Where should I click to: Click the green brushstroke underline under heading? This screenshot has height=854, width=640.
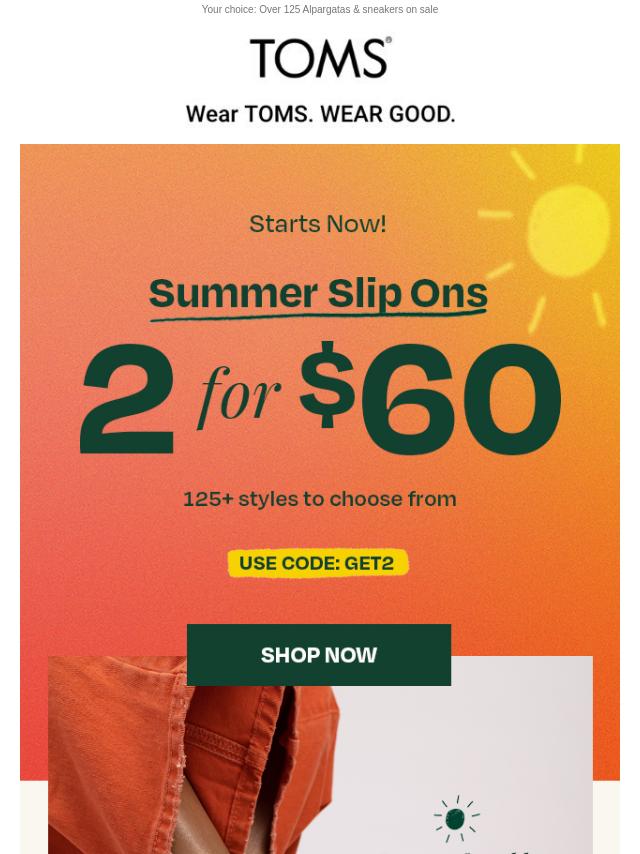point(318,316)
